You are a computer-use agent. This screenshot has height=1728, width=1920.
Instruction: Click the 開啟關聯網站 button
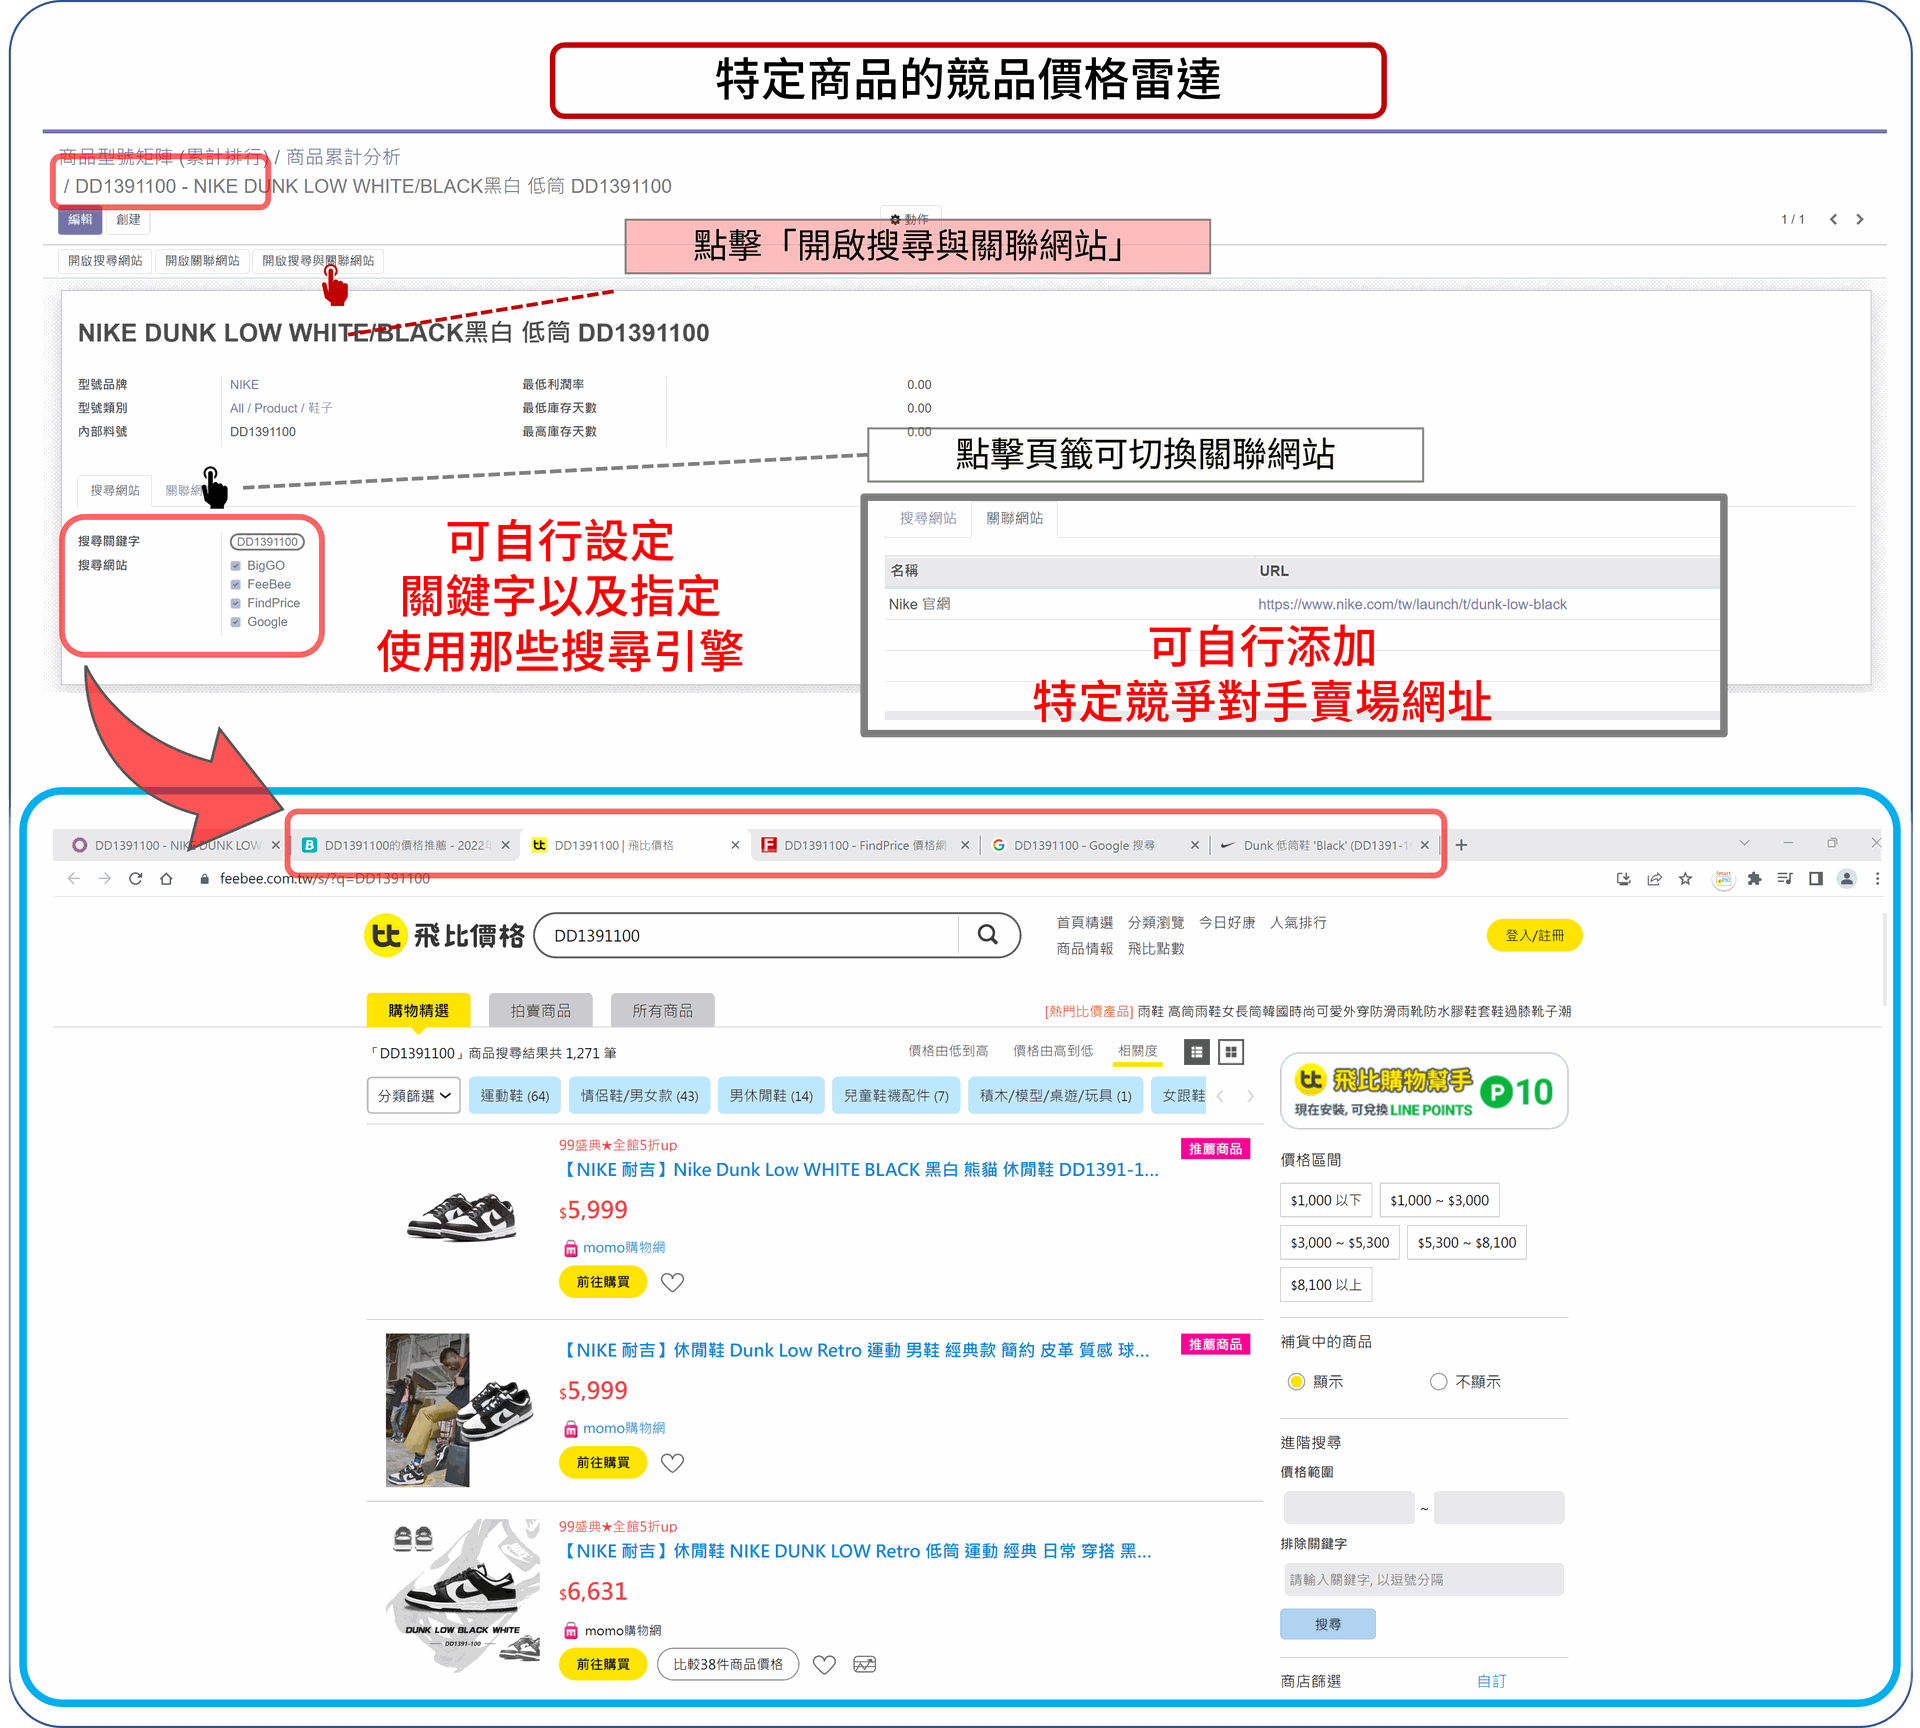tap(202, 261)
